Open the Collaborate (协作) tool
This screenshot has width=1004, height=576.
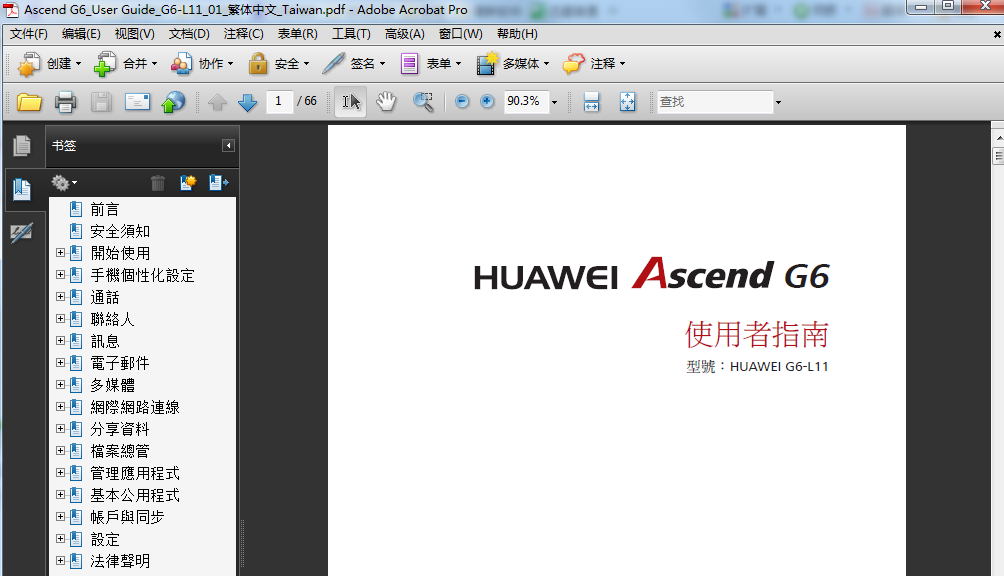pyautogui.click(x=202, y=64)
